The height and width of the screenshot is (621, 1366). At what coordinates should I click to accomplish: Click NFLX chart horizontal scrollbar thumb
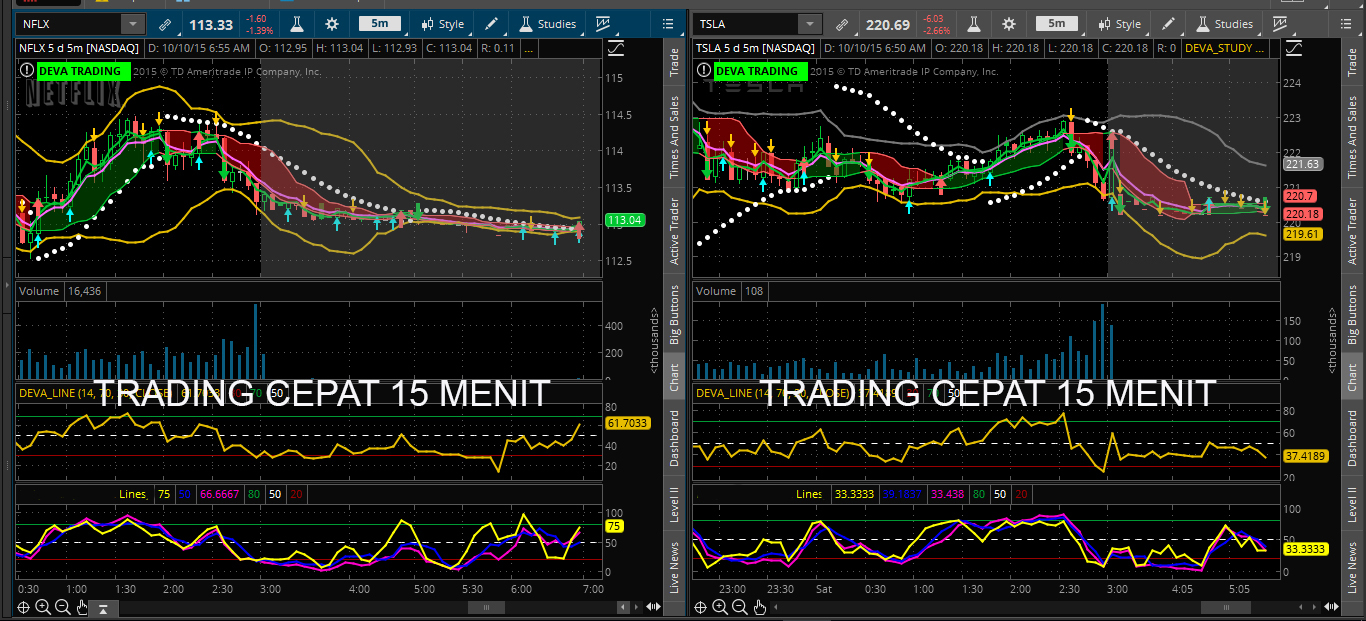coord(487,607)
